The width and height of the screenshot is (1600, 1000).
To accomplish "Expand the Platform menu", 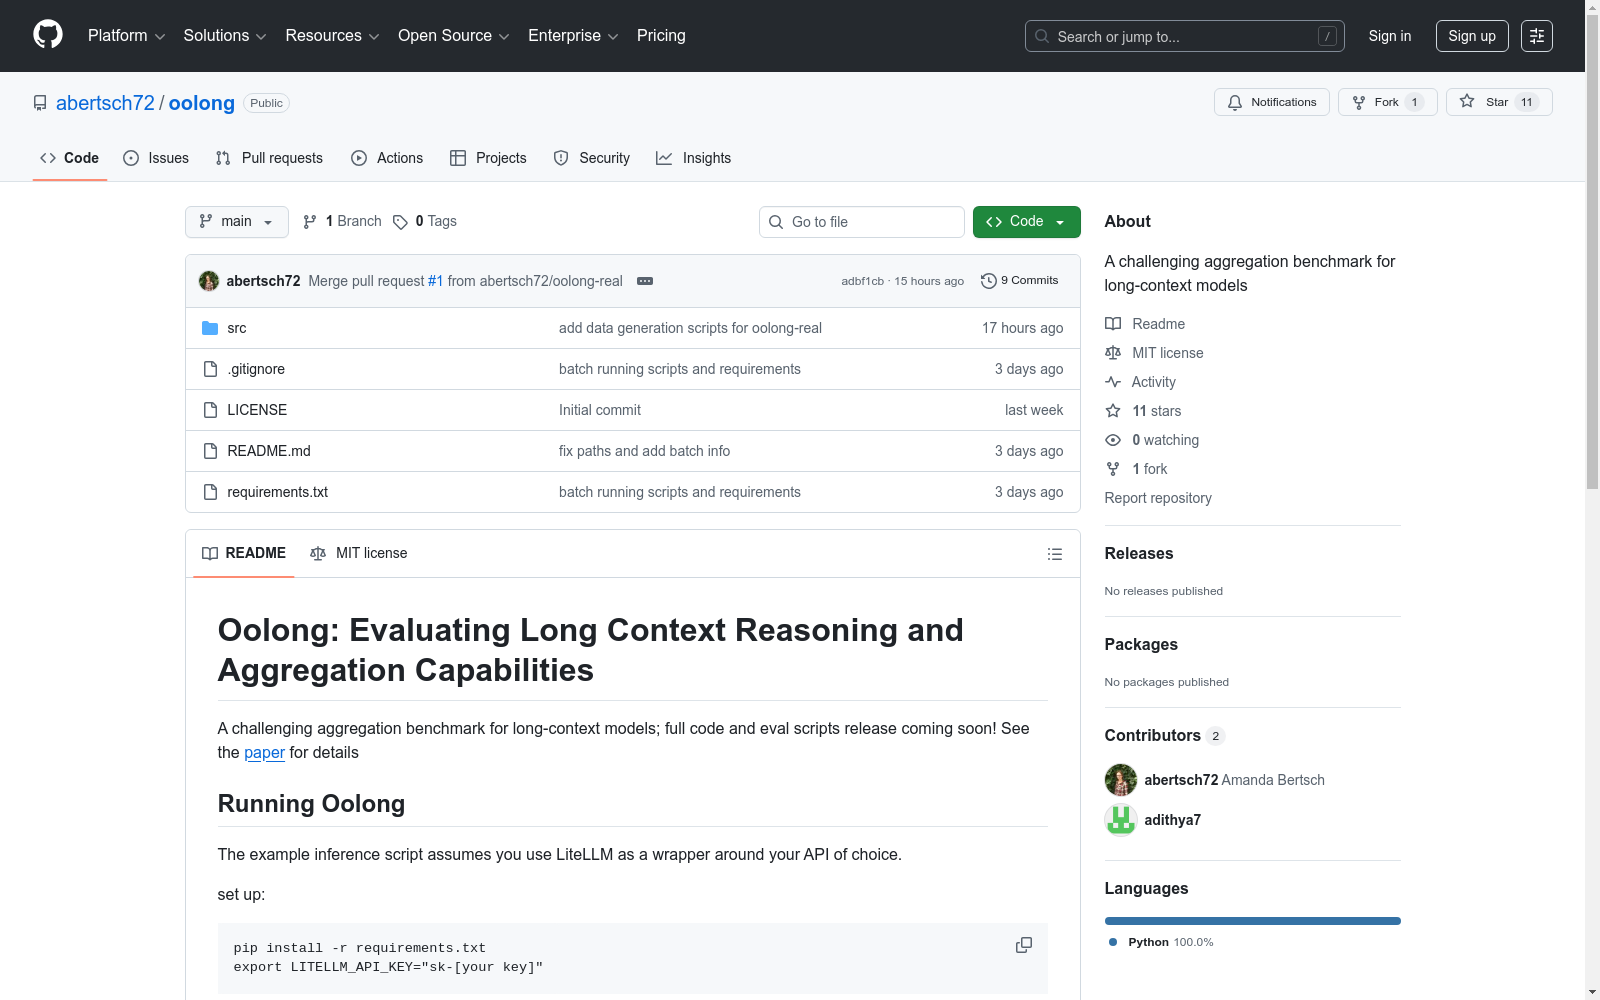I will click(x=127, y=36).
